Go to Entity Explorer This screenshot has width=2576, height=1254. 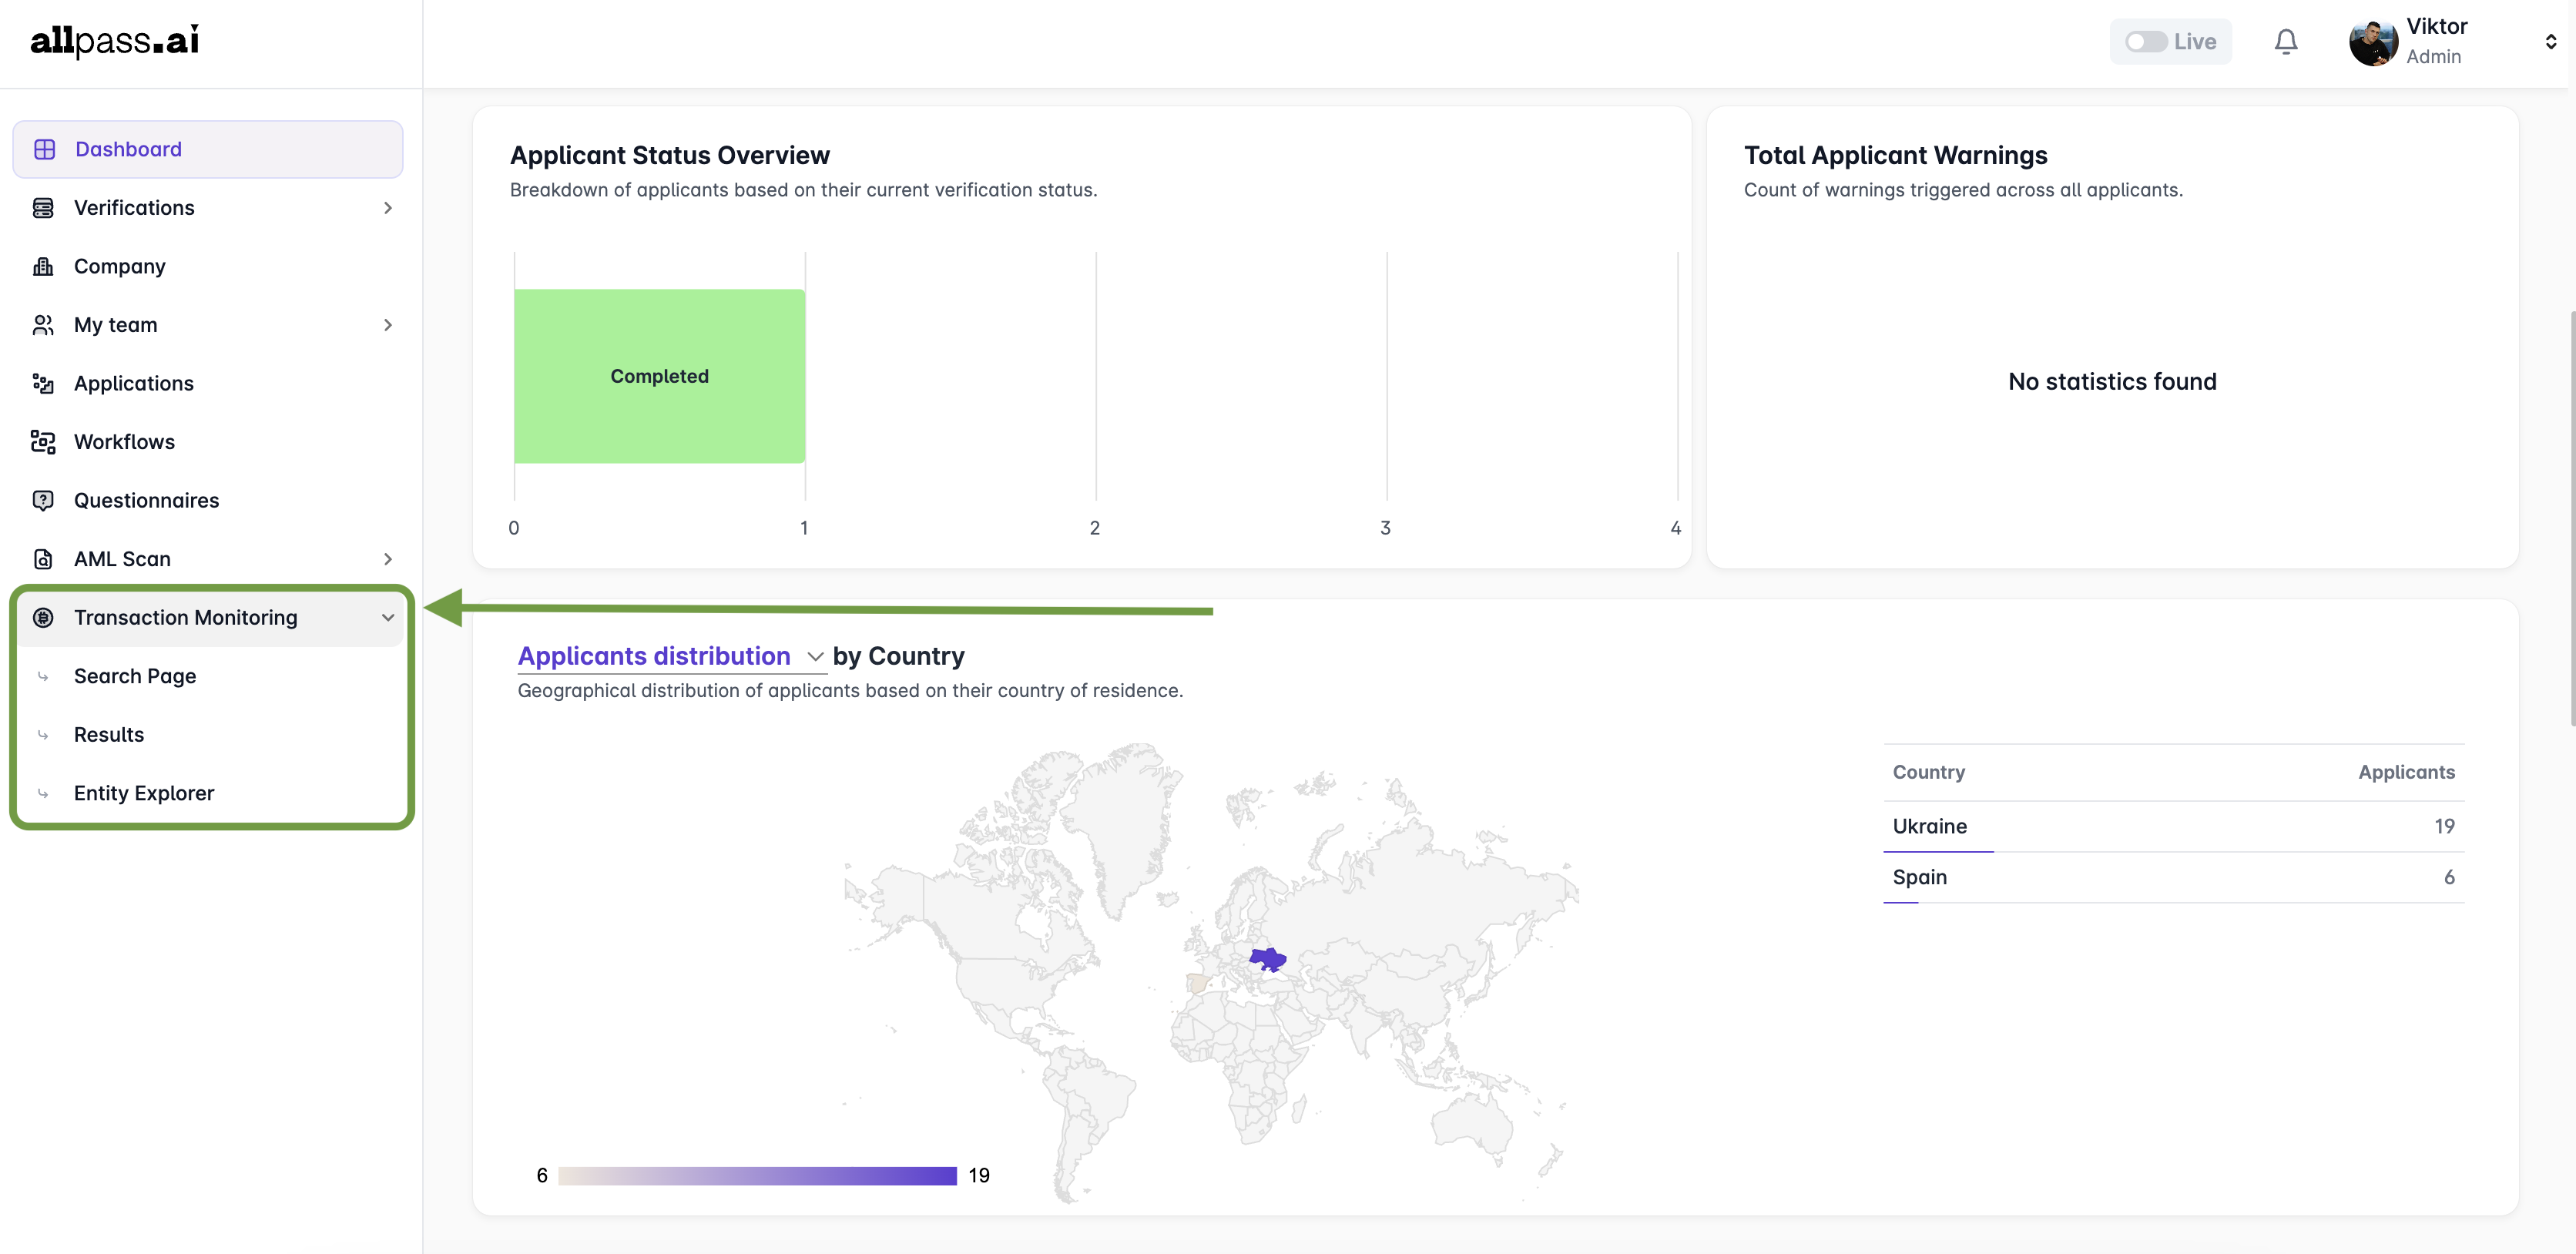point(144,793)
